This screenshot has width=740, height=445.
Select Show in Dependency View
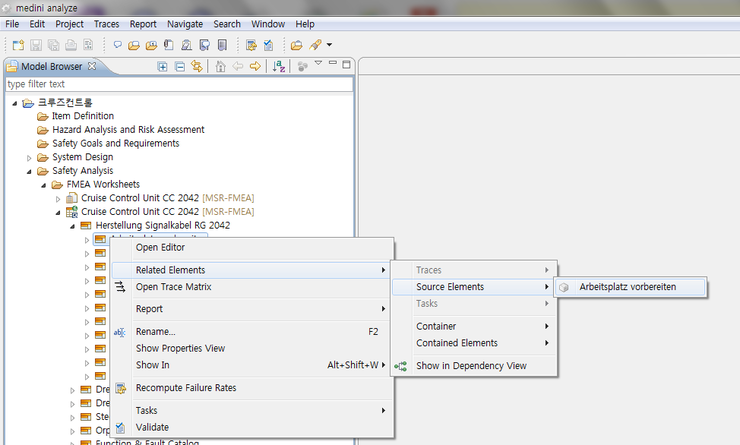click(x=471, y=366)
